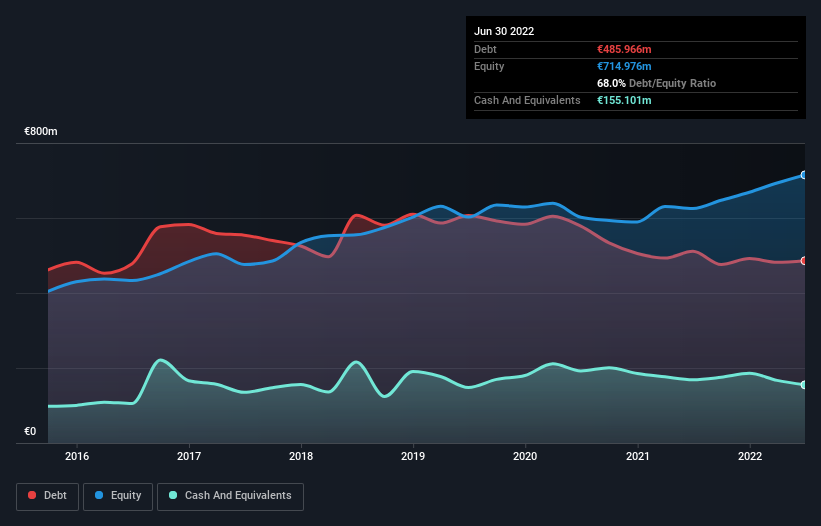Viewport: 821px width, 526px height.
Task: Click the red Debt legend dot
Action: (32, 495)
